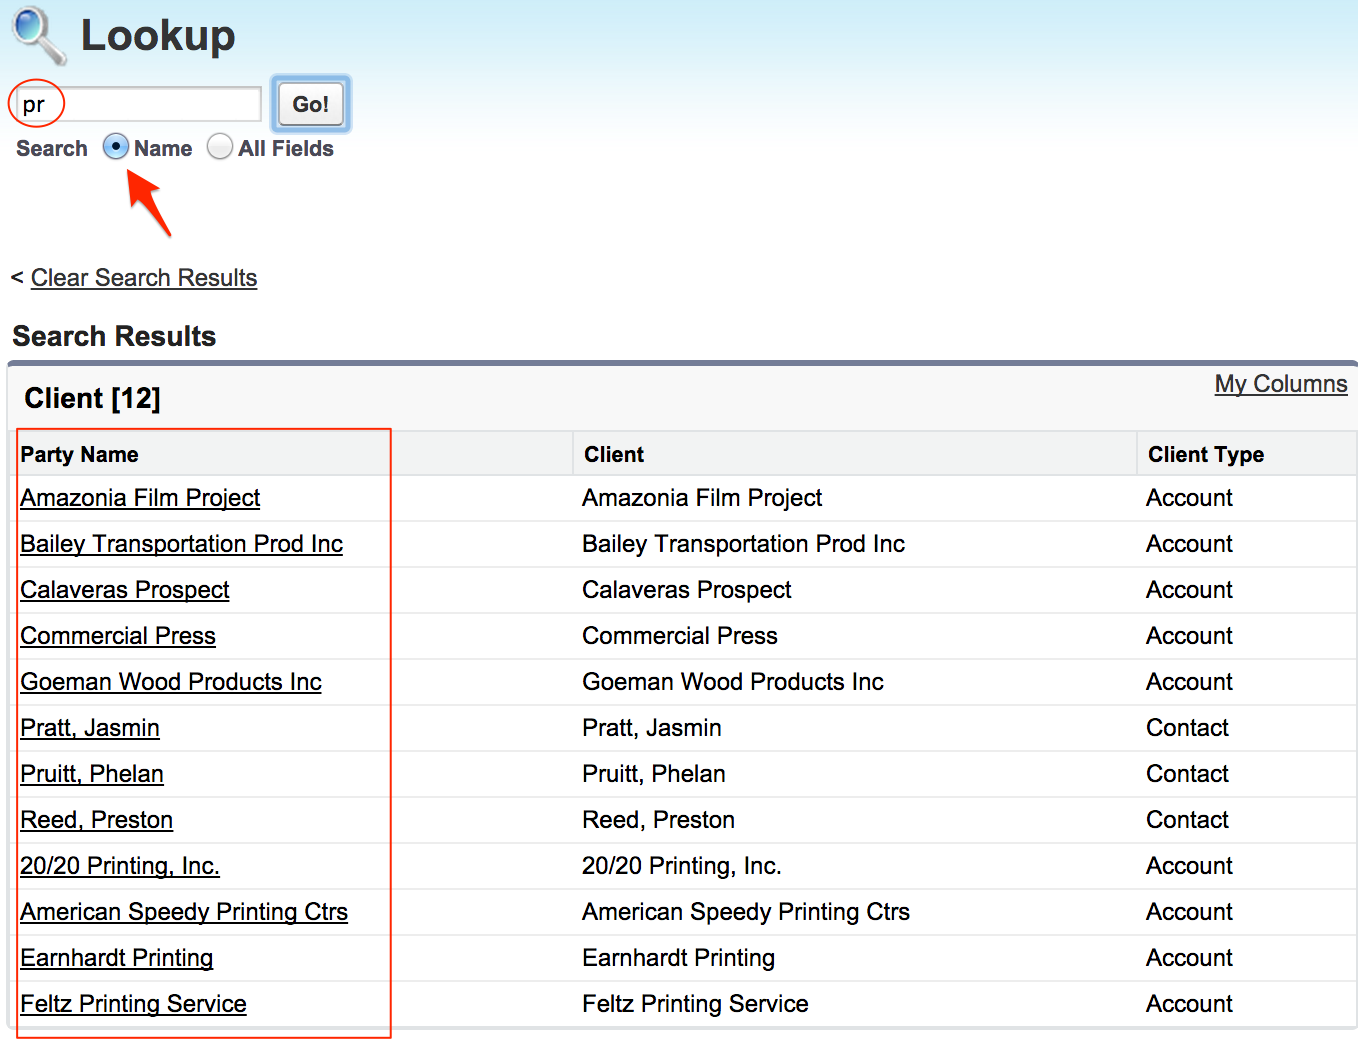Open the Calaveras Prospect account

pyautogui.click(x=124, y=590)
